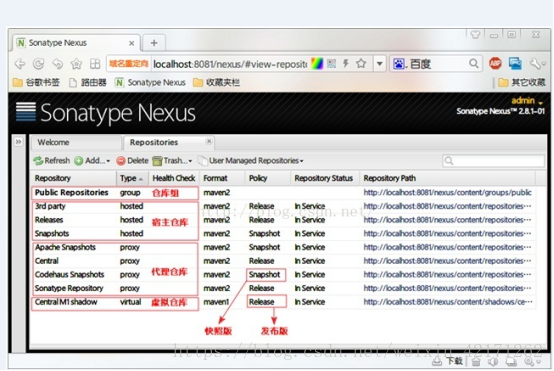Select the 3rd party repository row
Viewport: 554px width, 371px height.
pyautogui.click(x=283, y=206)
